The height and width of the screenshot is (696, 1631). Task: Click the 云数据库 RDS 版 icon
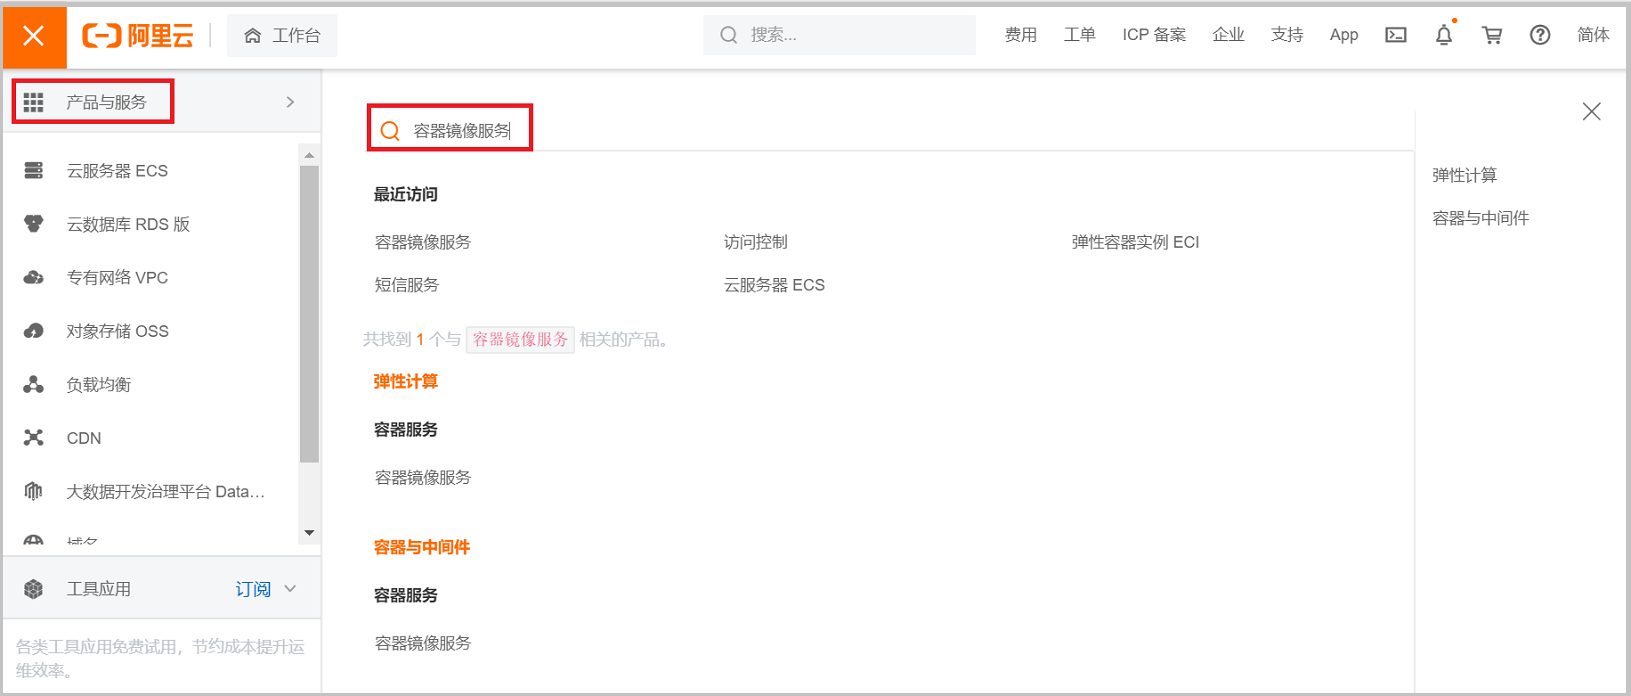(34, 224)
